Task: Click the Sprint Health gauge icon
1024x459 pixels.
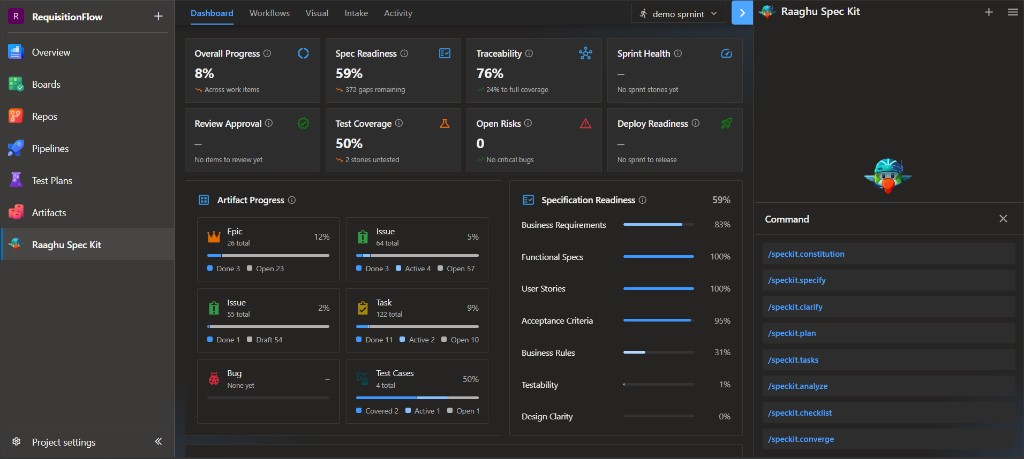Action: (726, 54)
